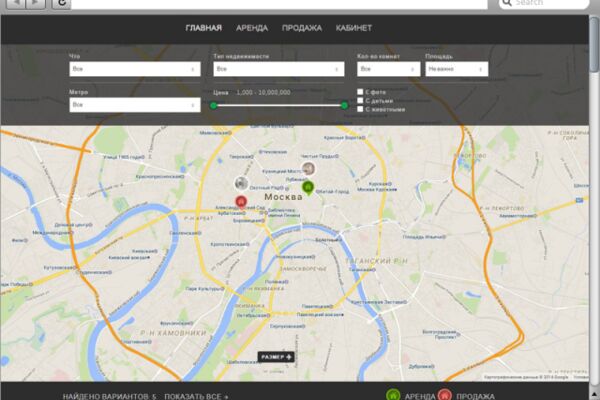Click the Дубровка metro station label
600x400 pixels.
point(421,366)
